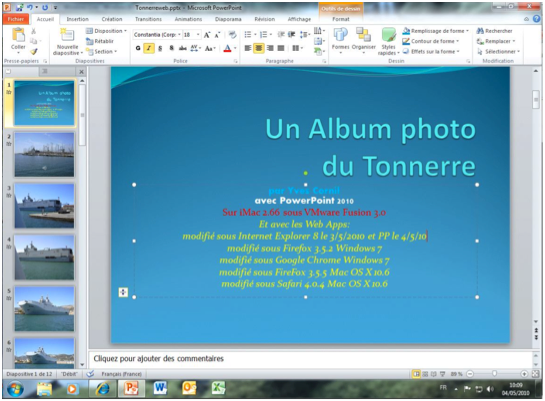Open align text vertical icon
545x401 pixels.
(x=319, y=41)
